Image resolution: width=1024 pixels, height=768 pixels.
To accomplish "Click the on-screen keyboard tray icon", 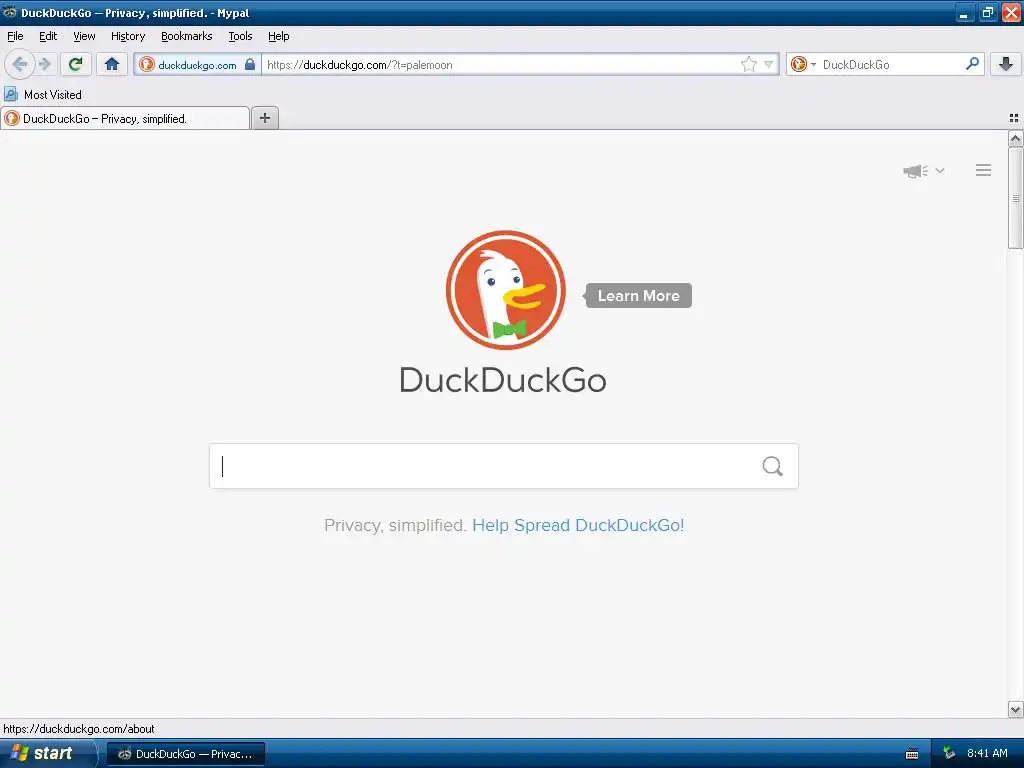I will click(912, 754).
